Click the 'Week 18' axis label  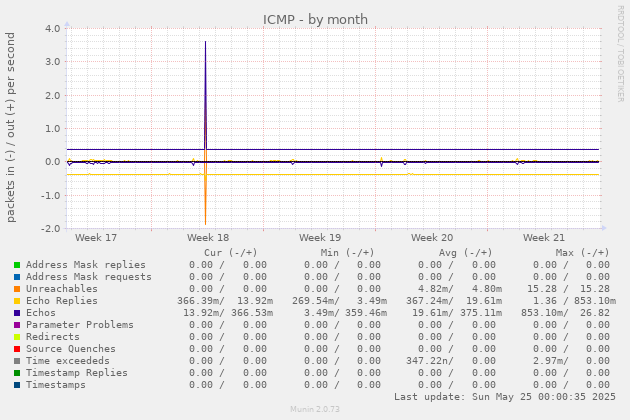click(x=208, y=238)
